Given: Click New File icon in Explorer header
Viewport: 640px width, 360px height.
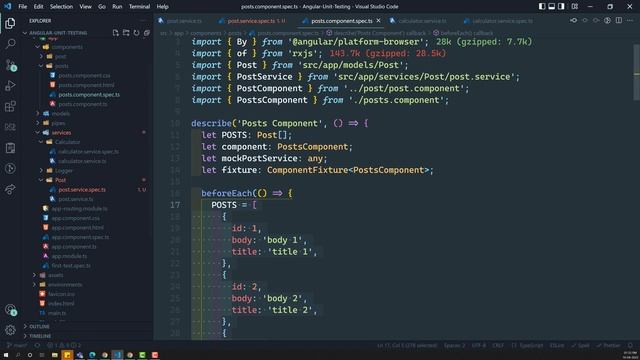Looking at the screenshot, I should (x=116, y=33).
